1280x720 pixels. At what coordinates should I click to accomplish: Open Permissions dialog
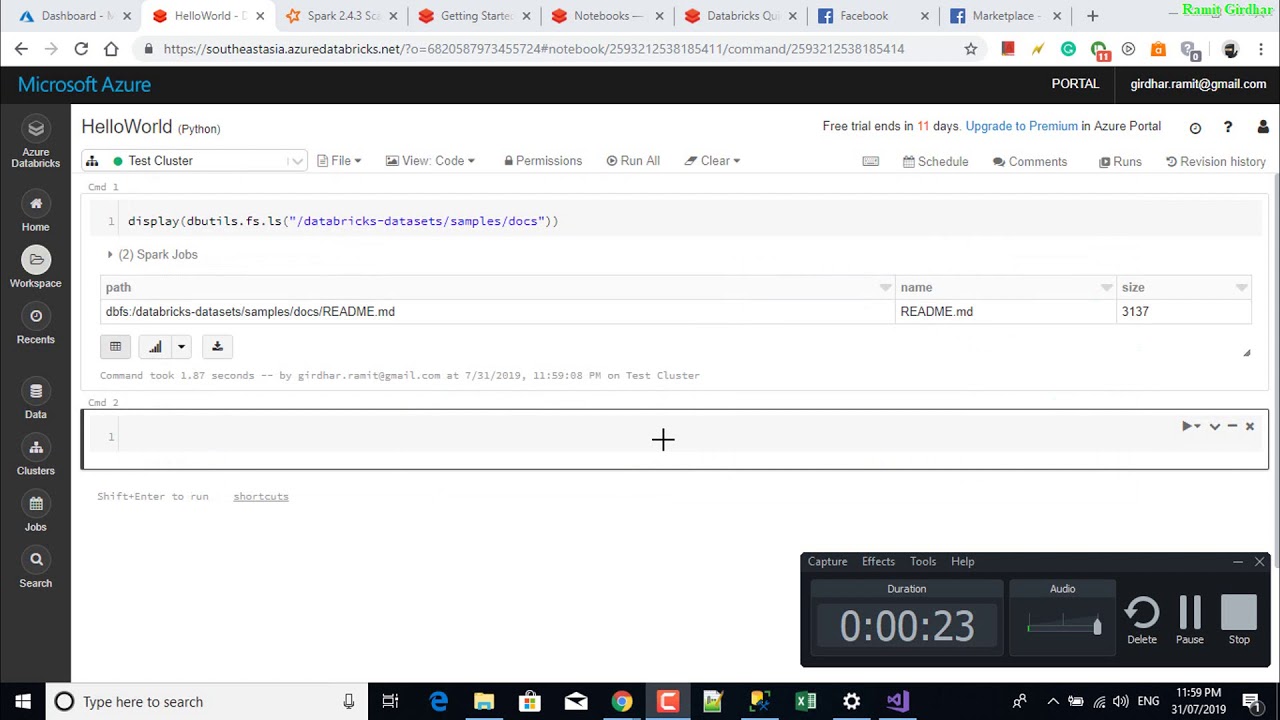click(543, 161)
